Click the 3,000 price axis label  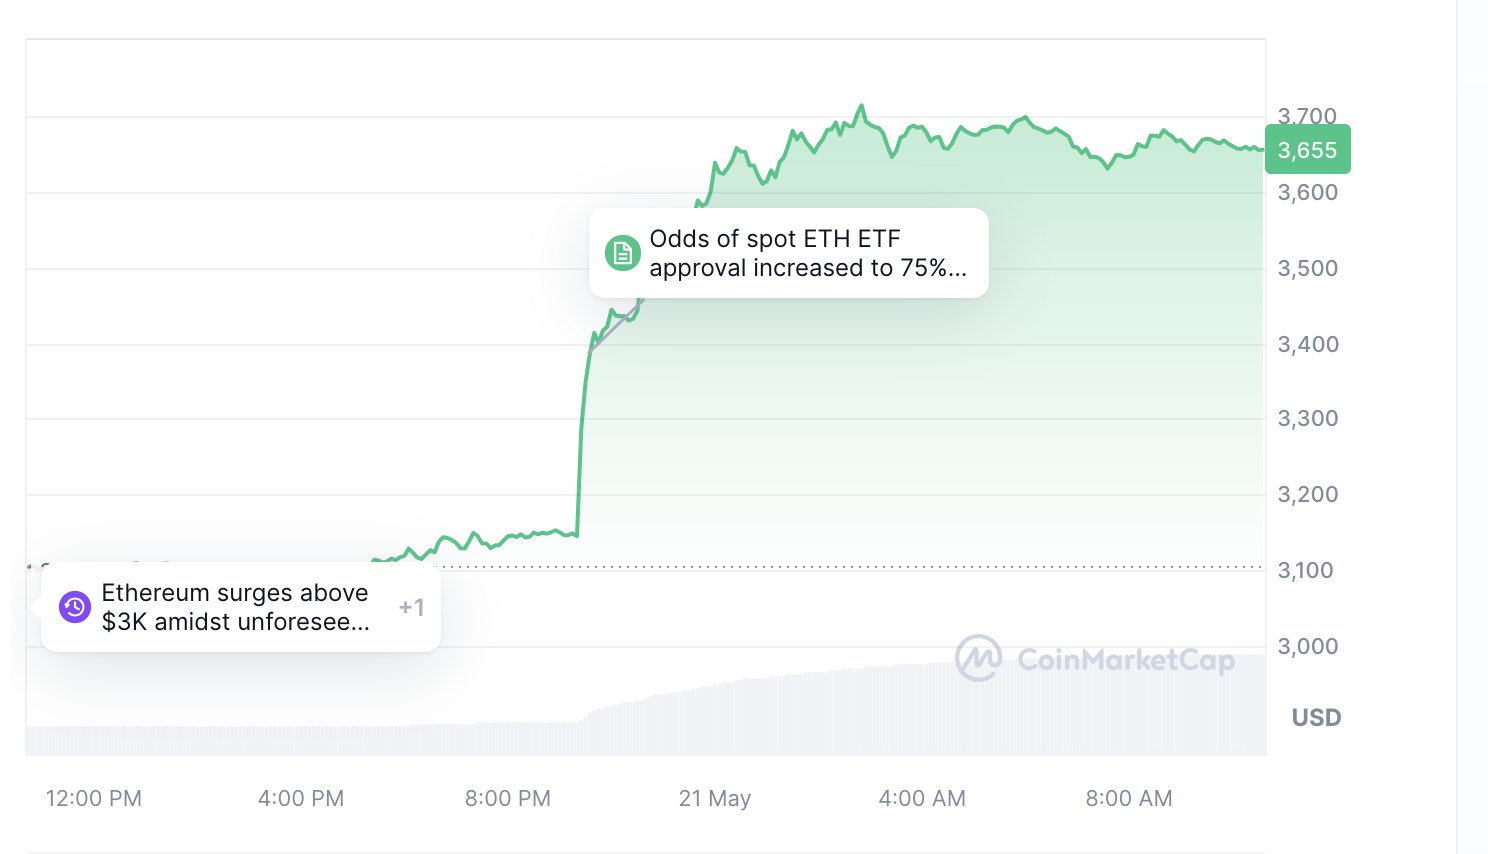1308,646
